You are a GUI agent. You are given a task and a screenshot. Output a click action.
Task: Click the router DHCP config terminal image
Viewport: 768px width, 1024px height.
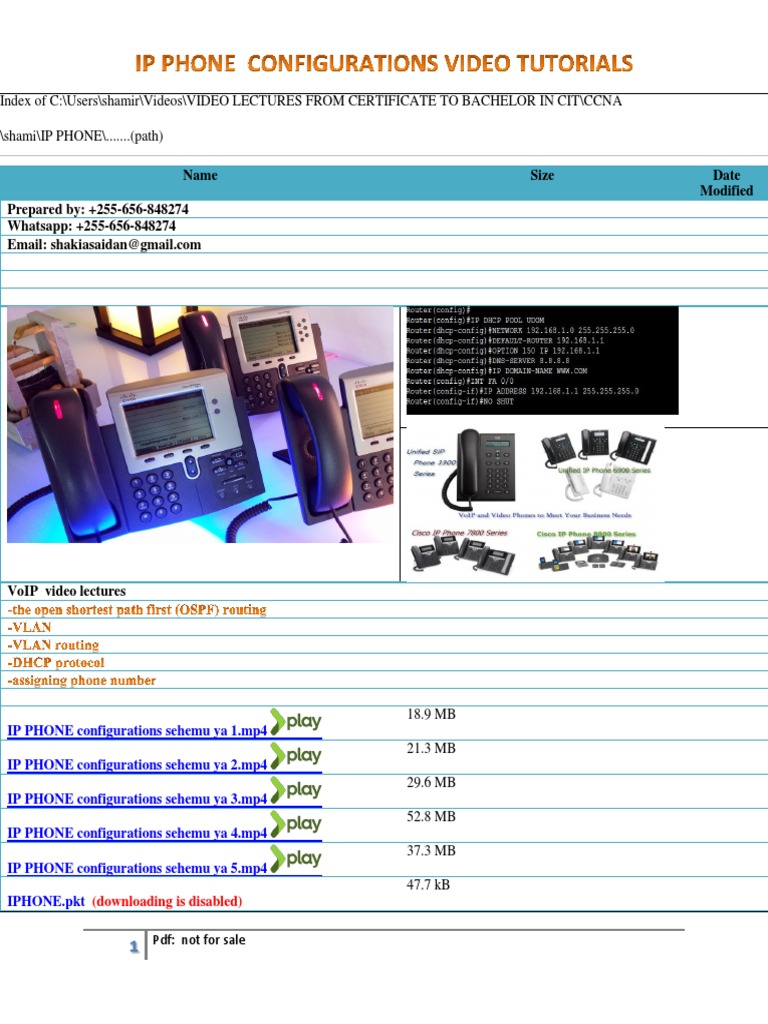point(542,360)
